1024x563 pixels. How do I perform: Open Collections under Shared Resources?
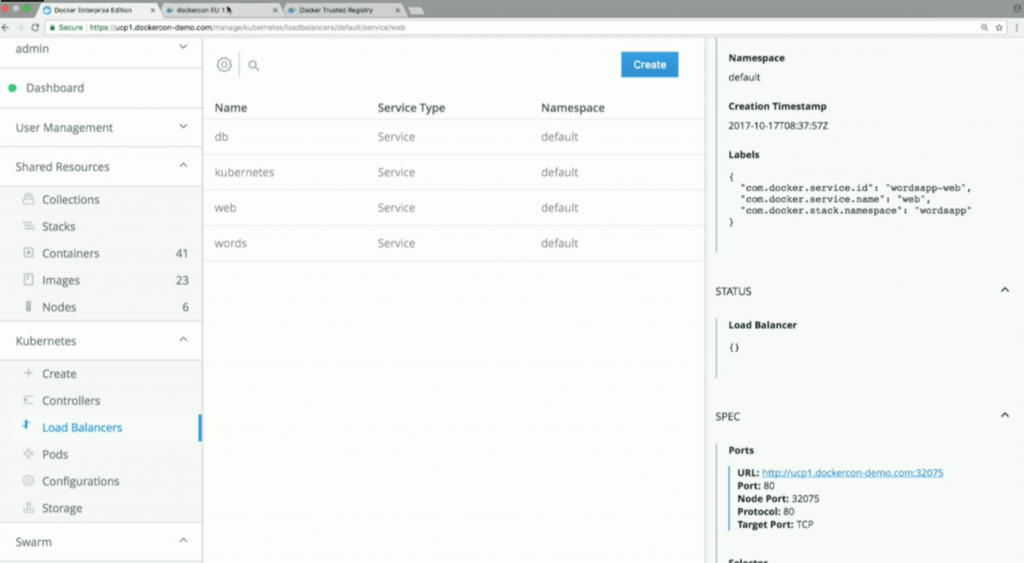tap(71, 199)
